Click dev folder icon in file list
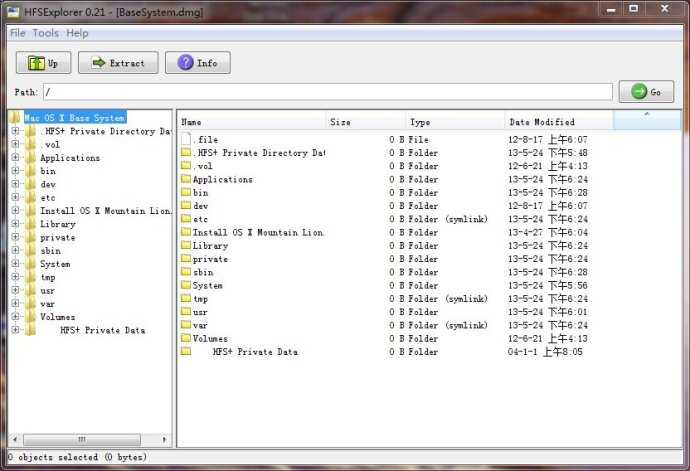Screen dimensions: 690x471 (x=186, y=205)
